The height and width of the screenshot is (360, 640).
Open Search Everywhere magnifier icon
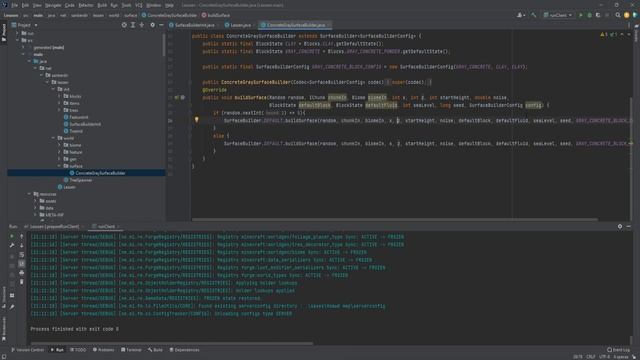point(618,15)
